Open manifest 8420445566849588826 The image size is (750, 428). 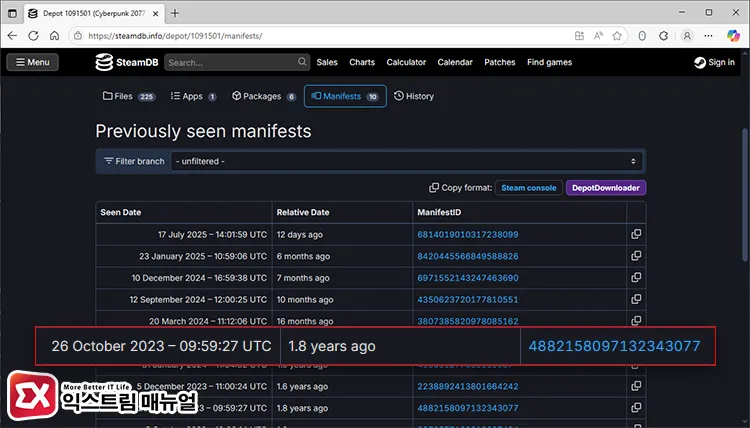(468, 256)
